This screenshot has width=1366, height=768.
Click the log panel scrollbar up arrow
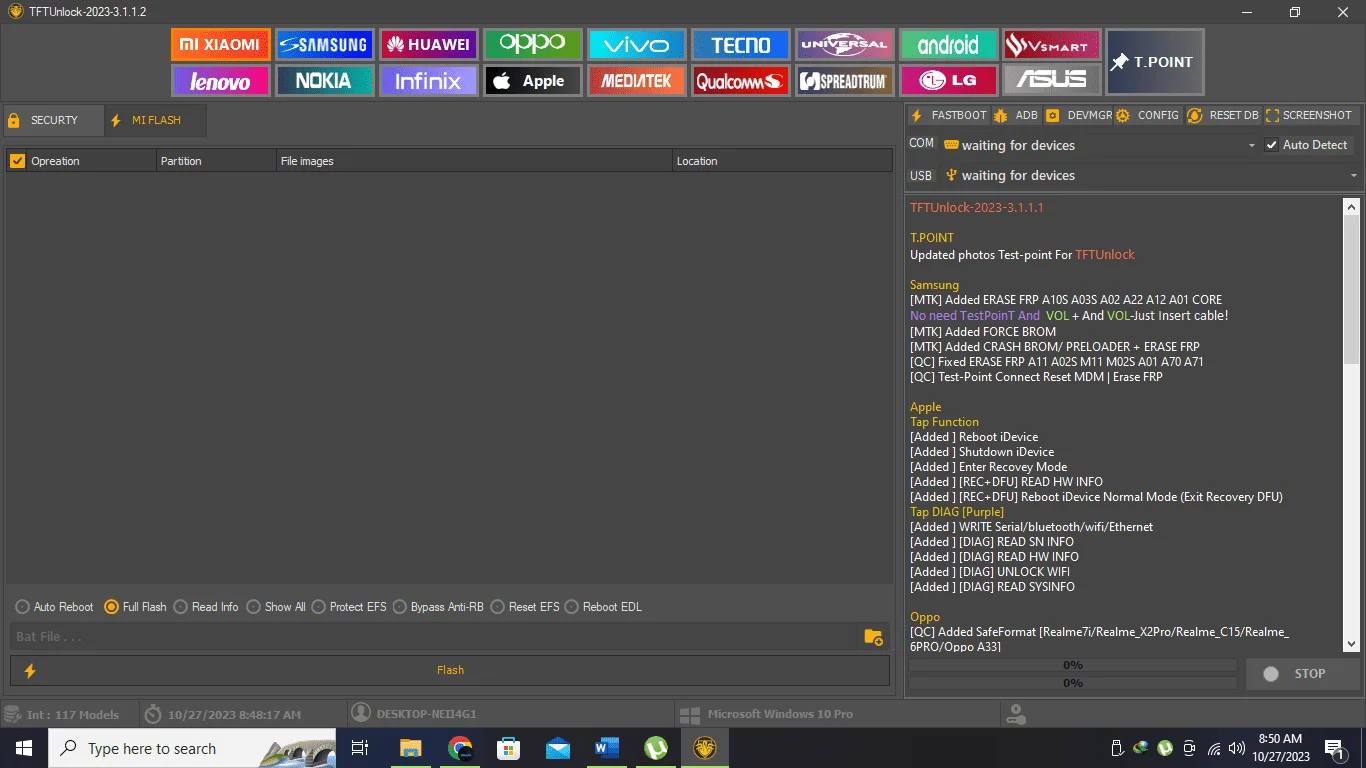point(1352,207)
